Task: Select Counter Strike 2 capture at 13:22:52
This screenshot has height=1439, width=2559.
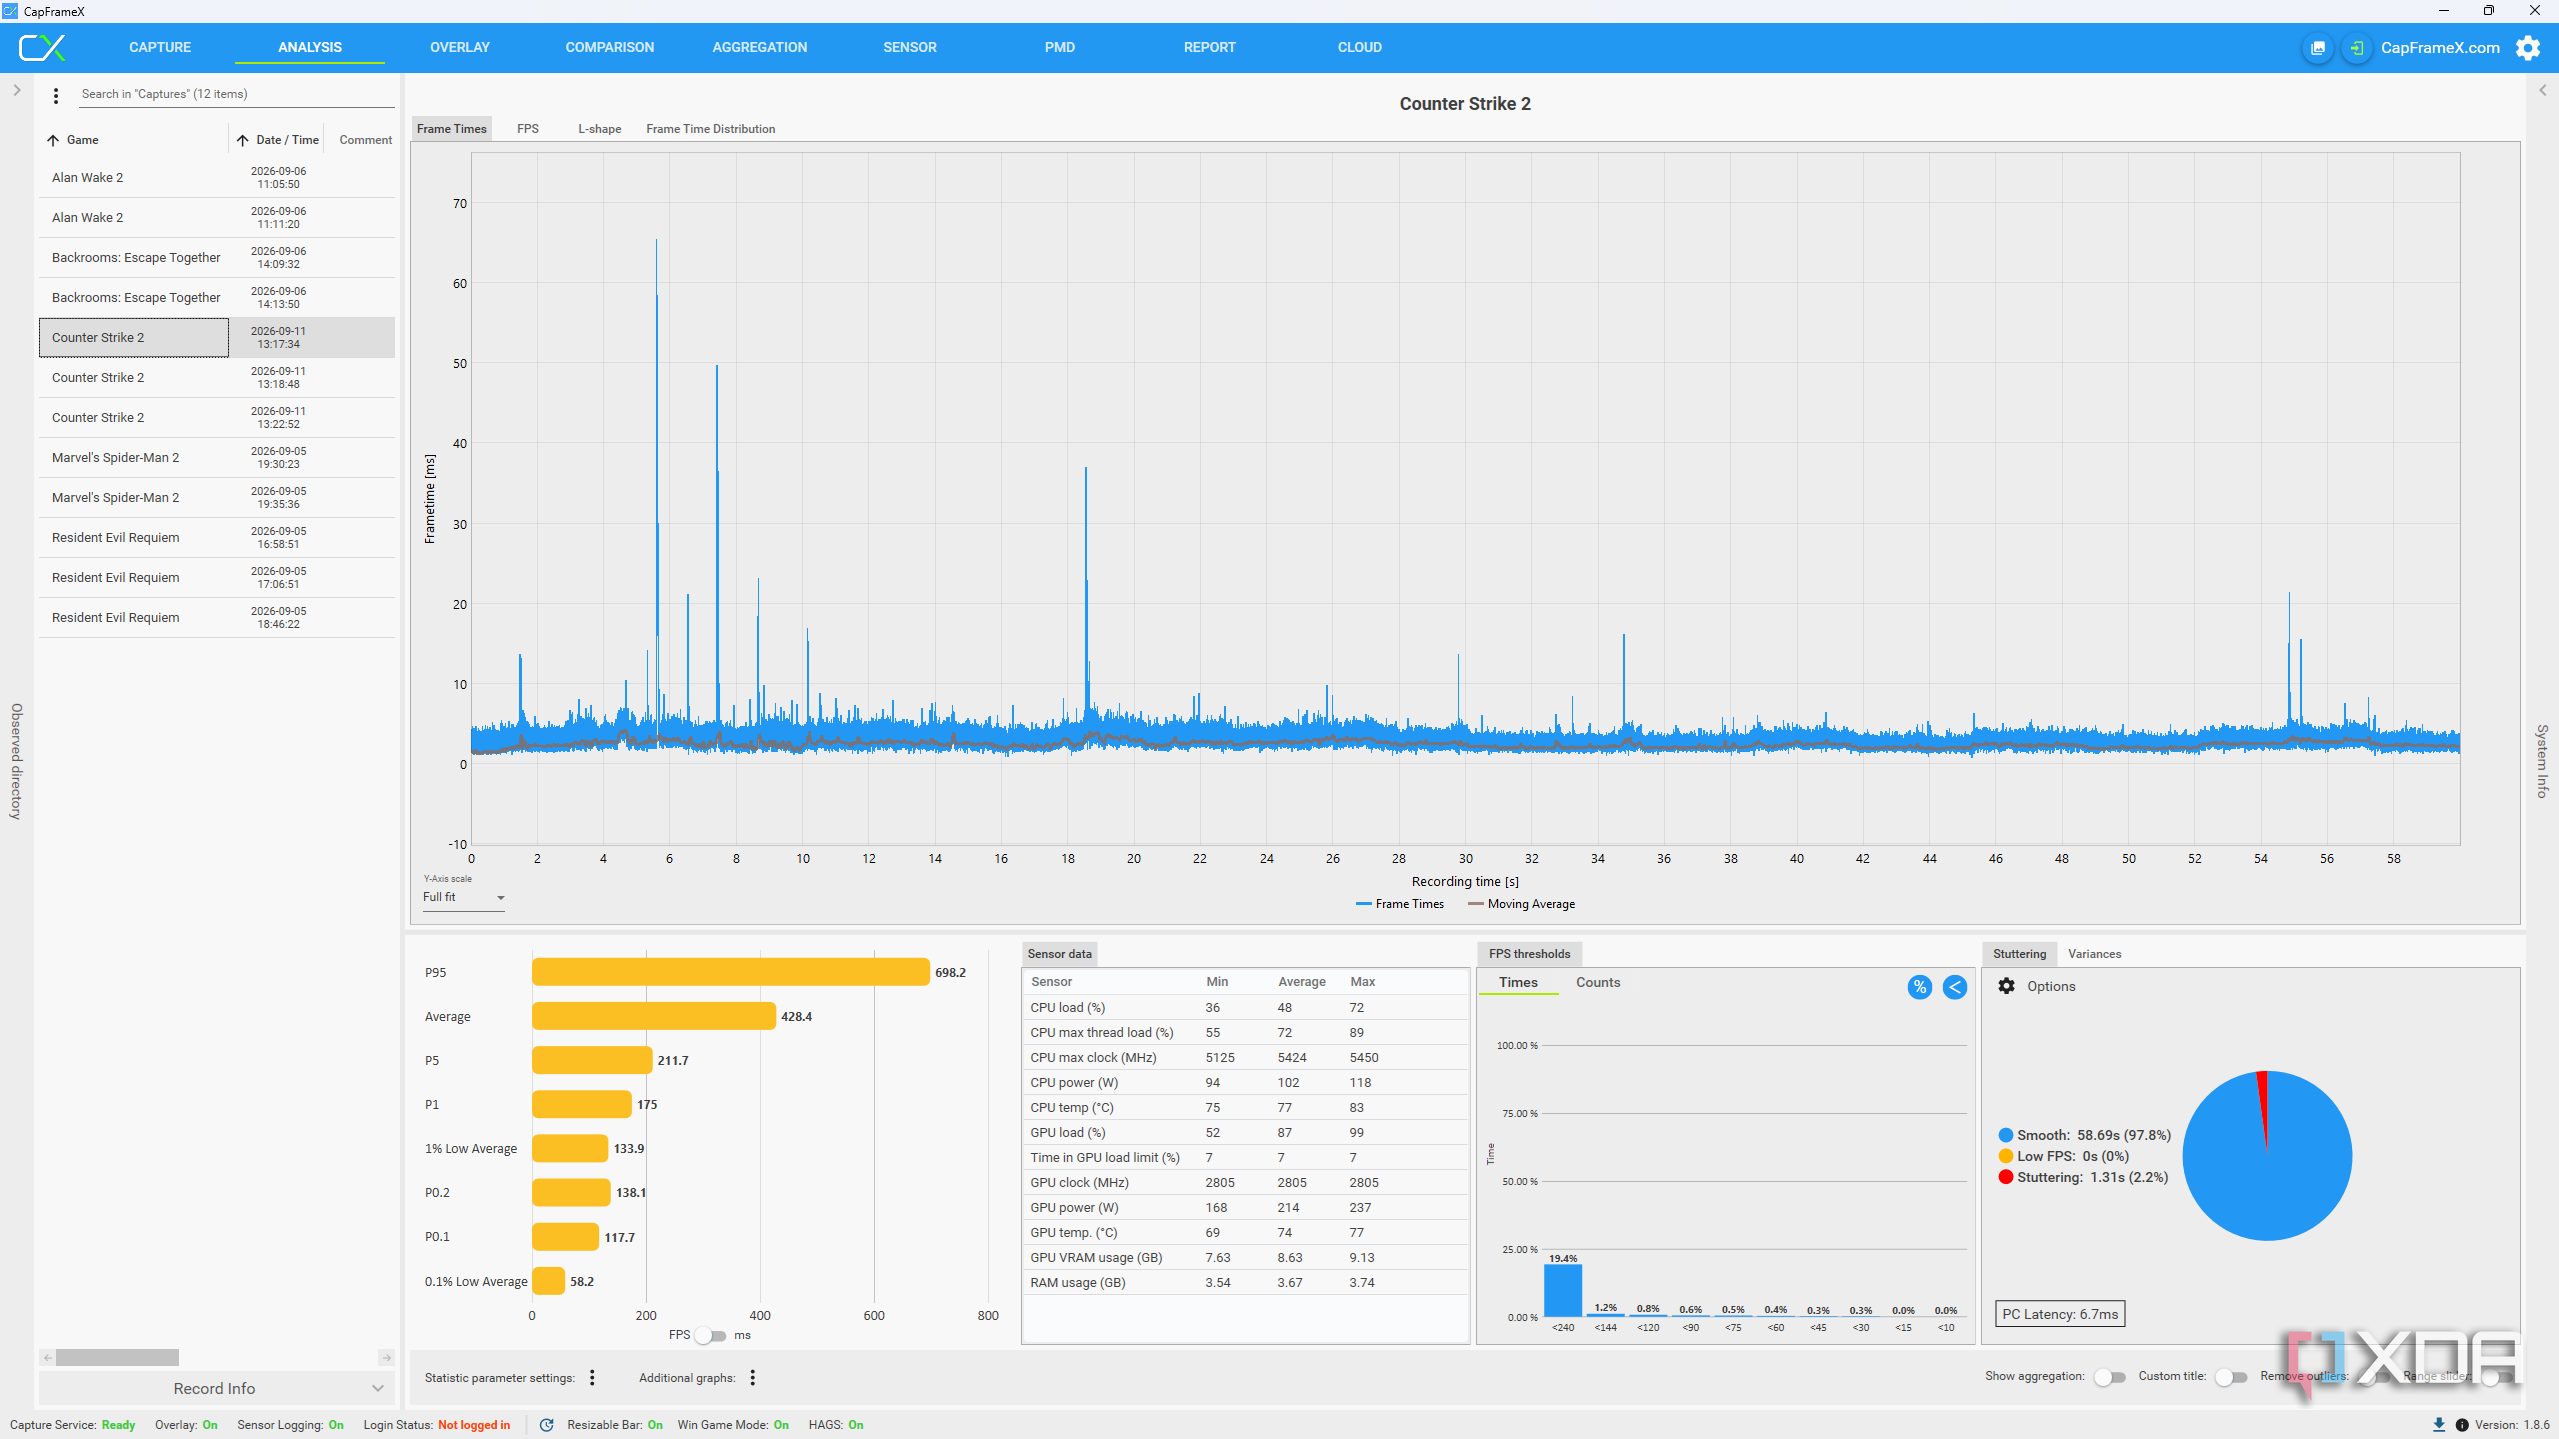Action: pos(216,418)
